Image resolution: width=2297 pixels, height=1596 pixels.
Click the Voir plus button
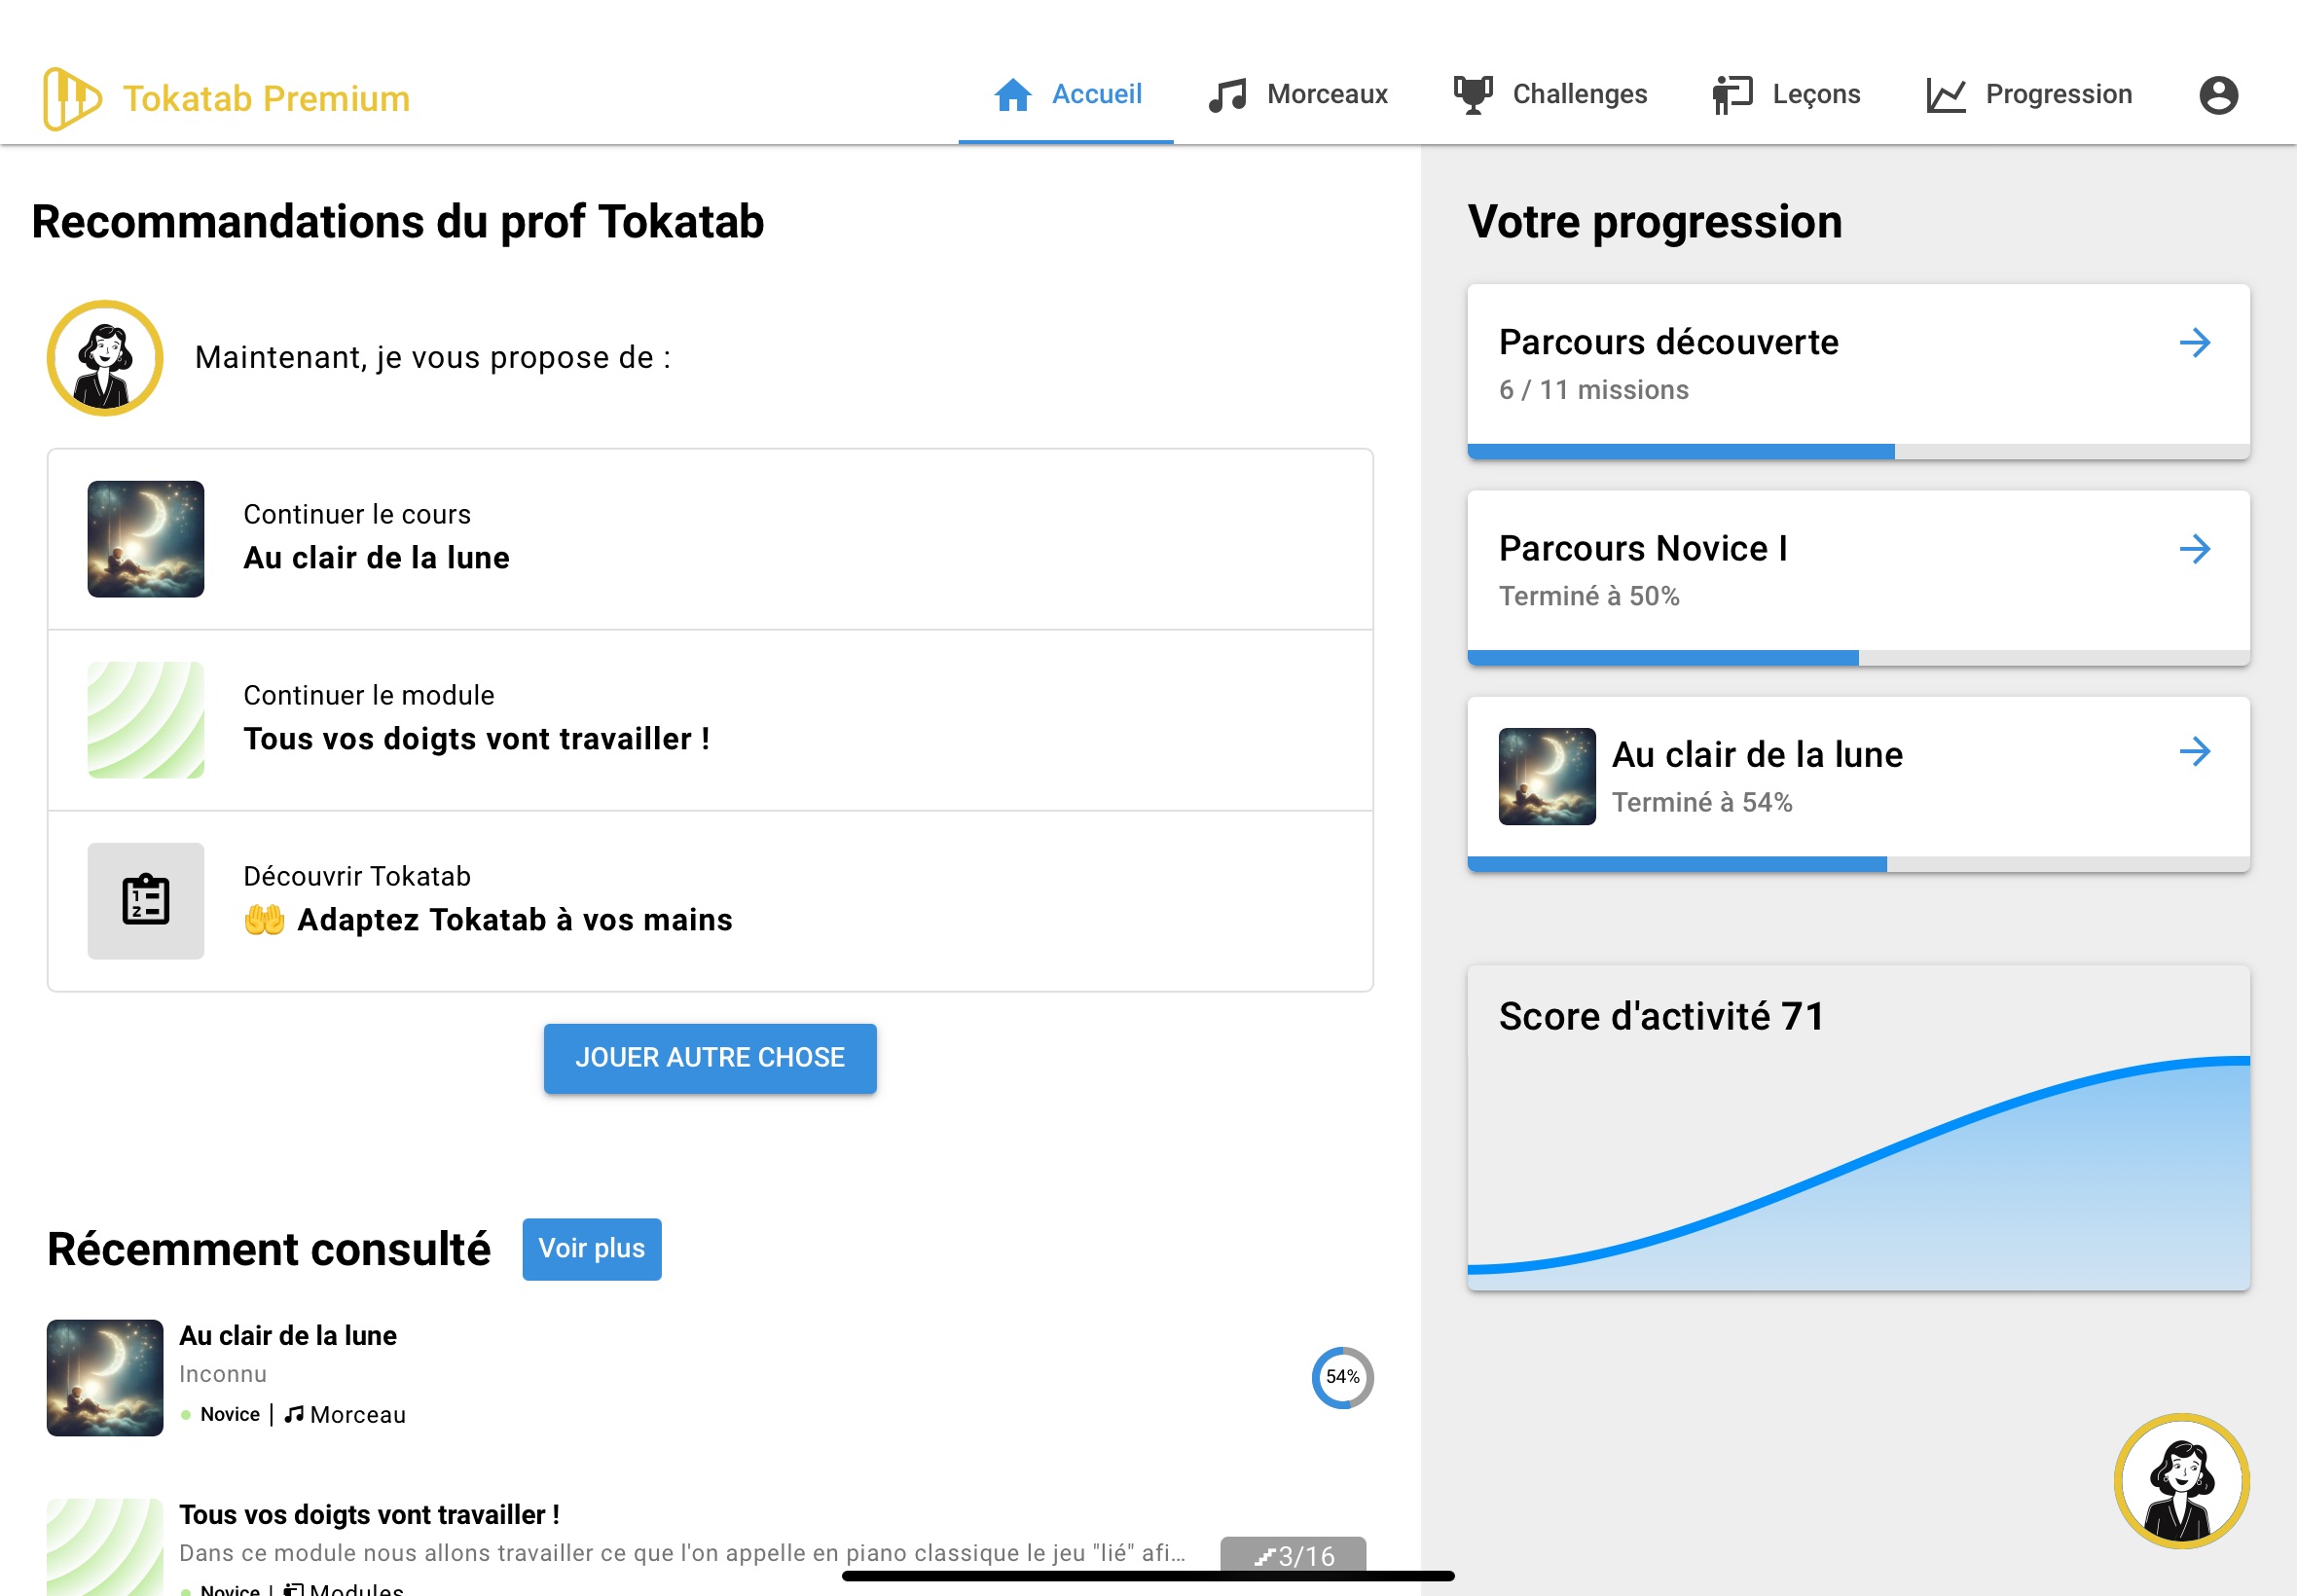pyautogui.click(x=591, y=1248)
